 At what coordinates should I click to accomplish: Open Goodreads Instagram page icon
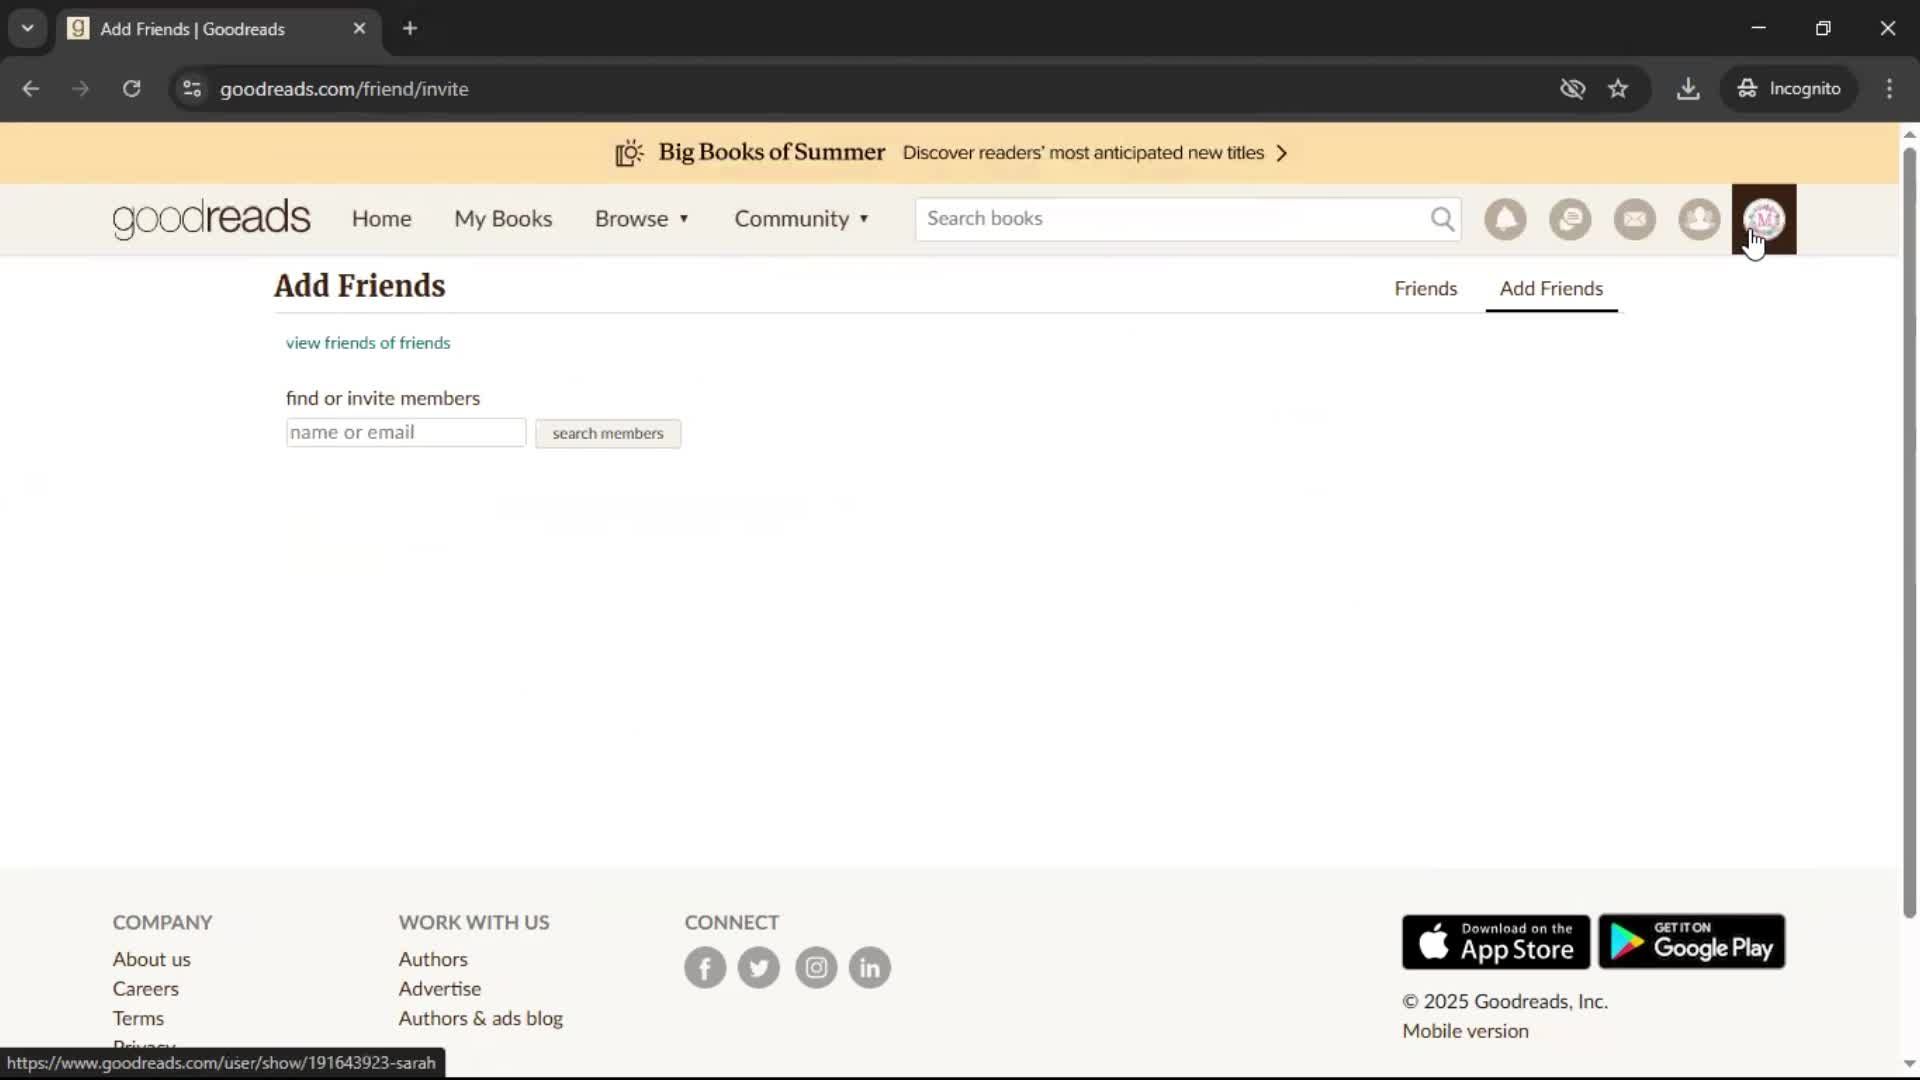point(816,968)
